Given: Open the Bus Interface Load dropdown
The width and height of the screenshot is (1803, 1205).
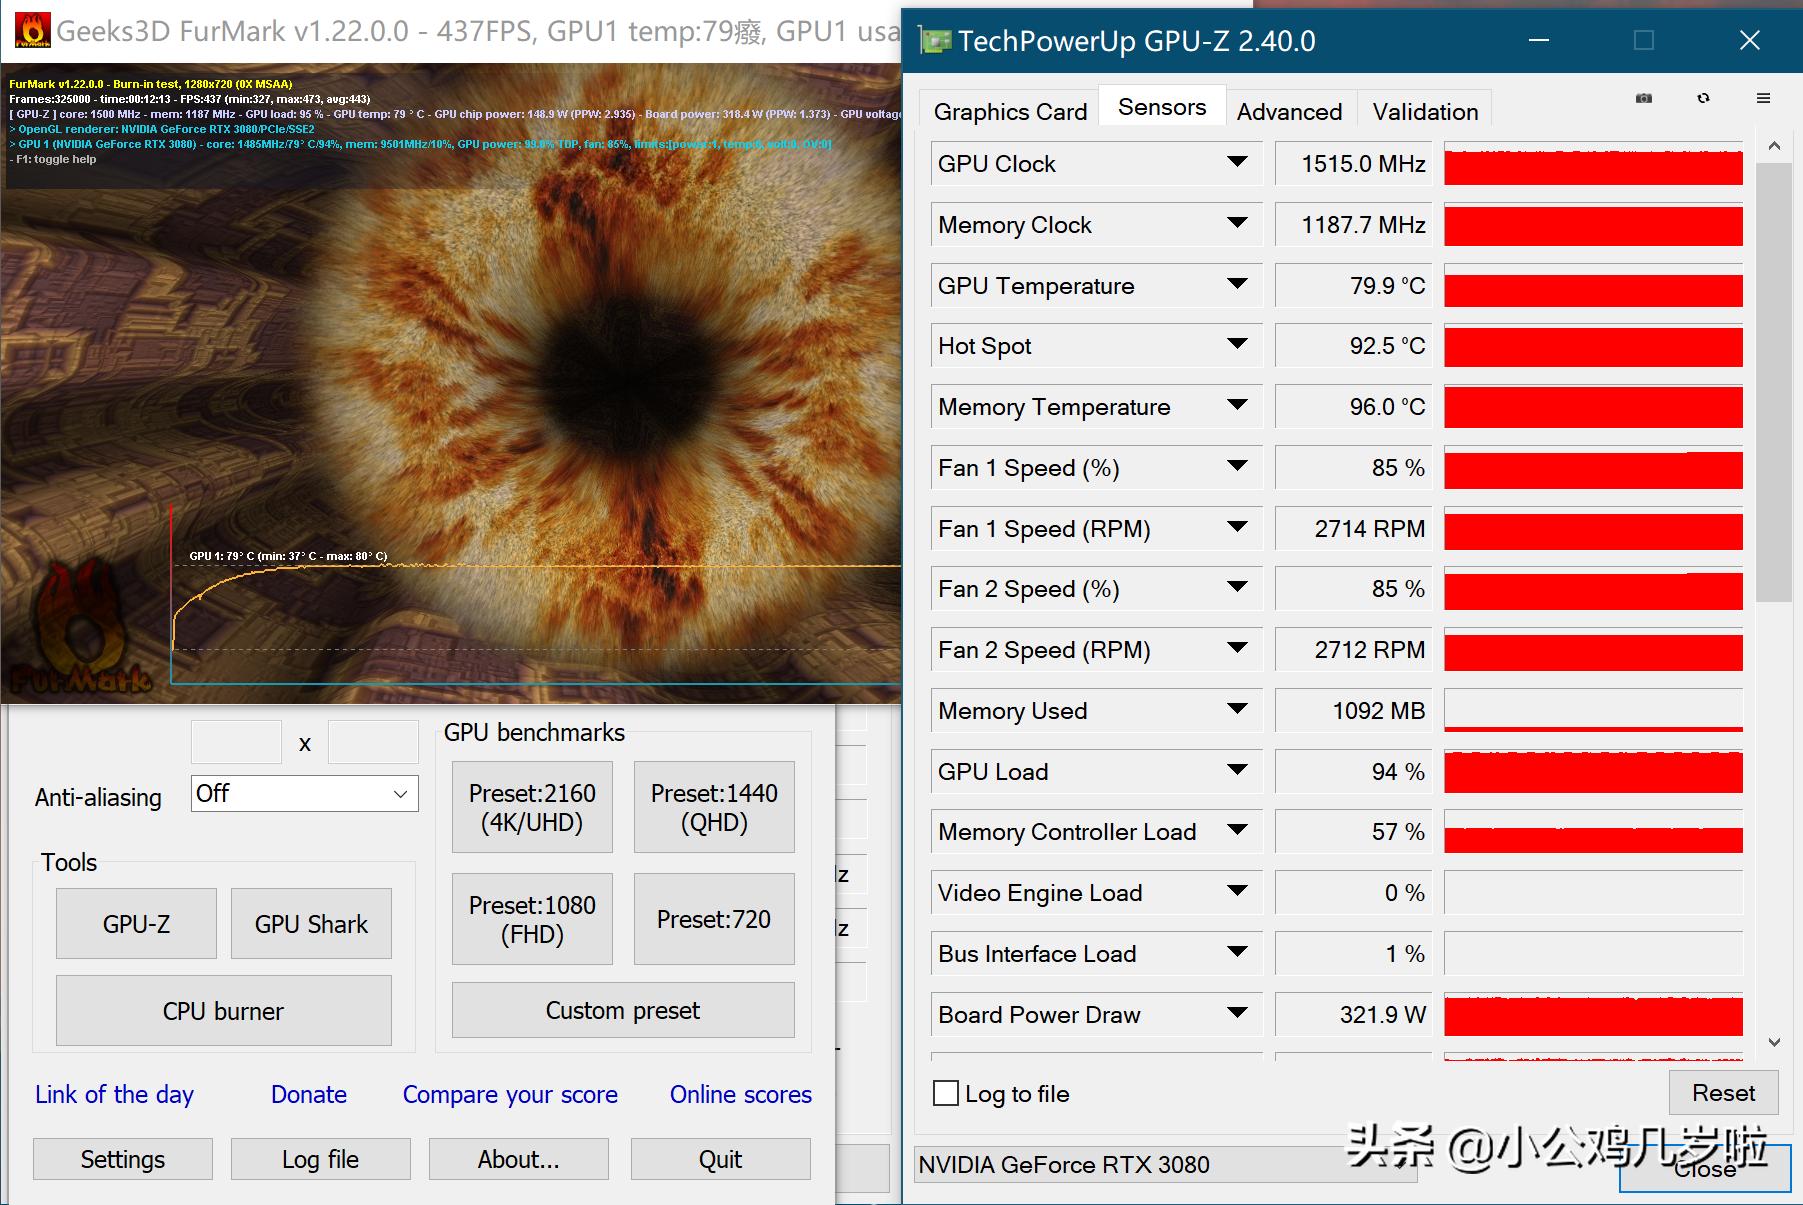Looking at the screenshot, I should 1237,952.
